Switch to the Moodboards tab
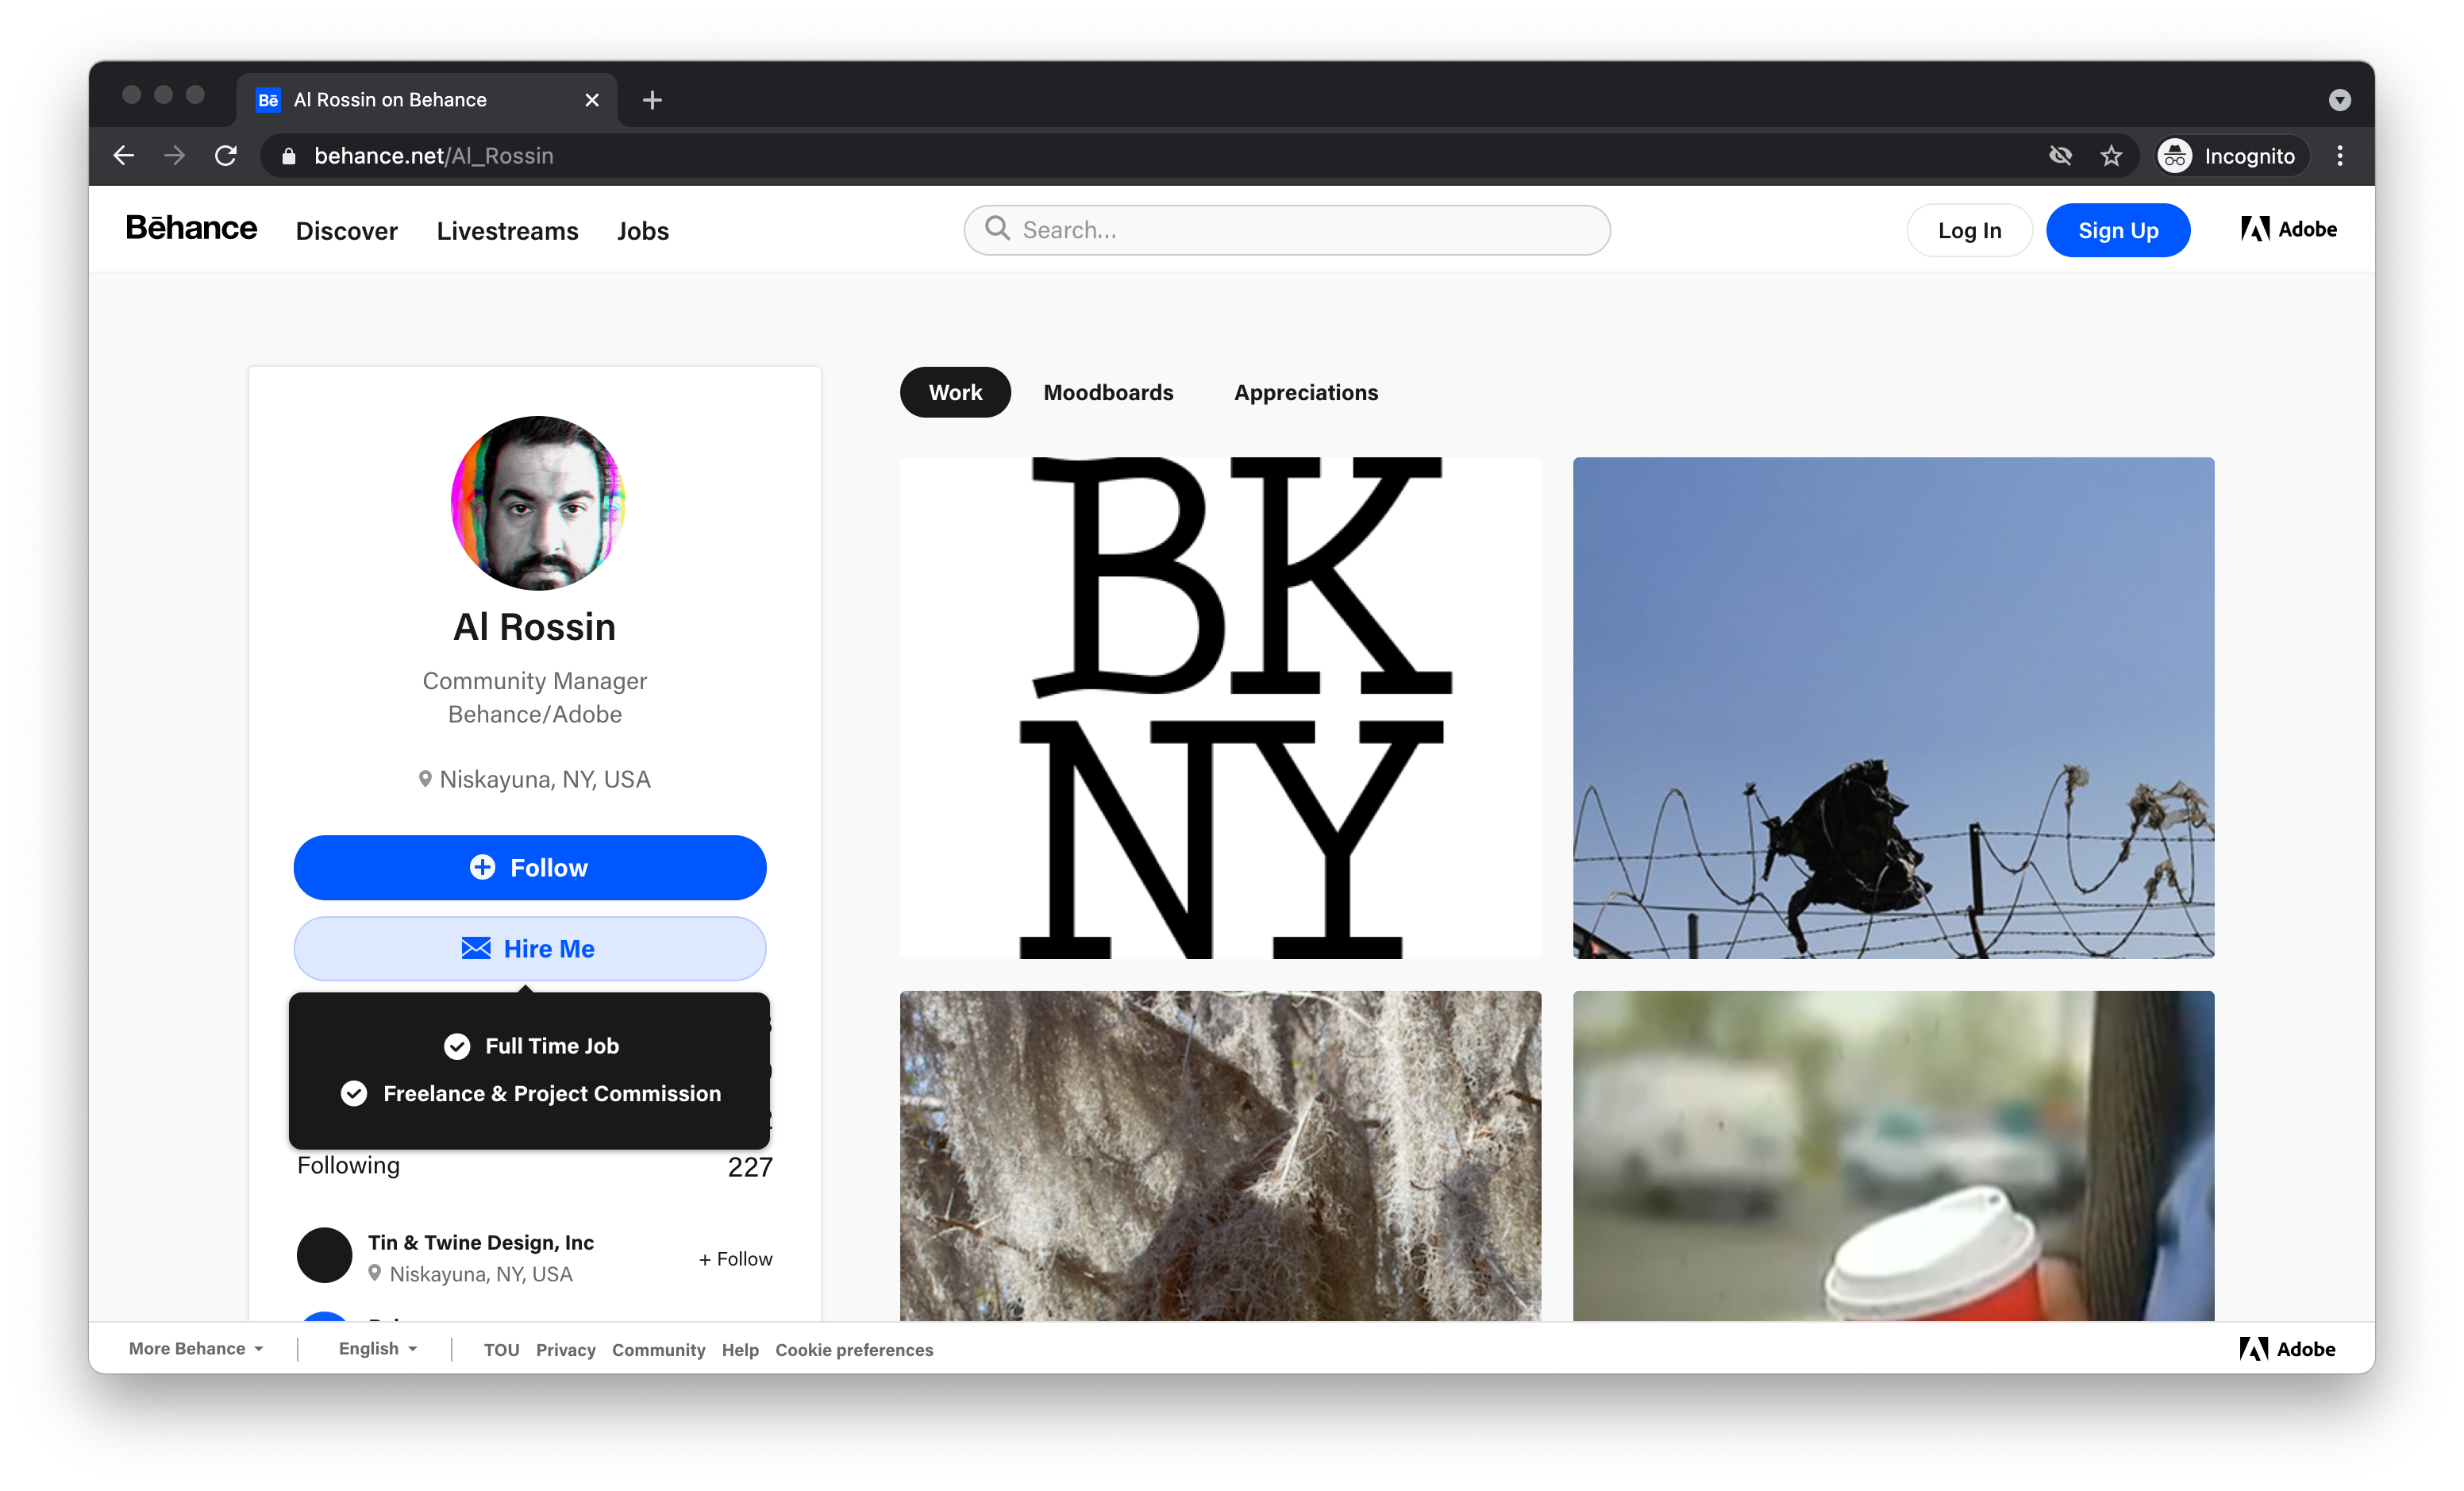2464x1491 pixels. [x=1108, y=392]
